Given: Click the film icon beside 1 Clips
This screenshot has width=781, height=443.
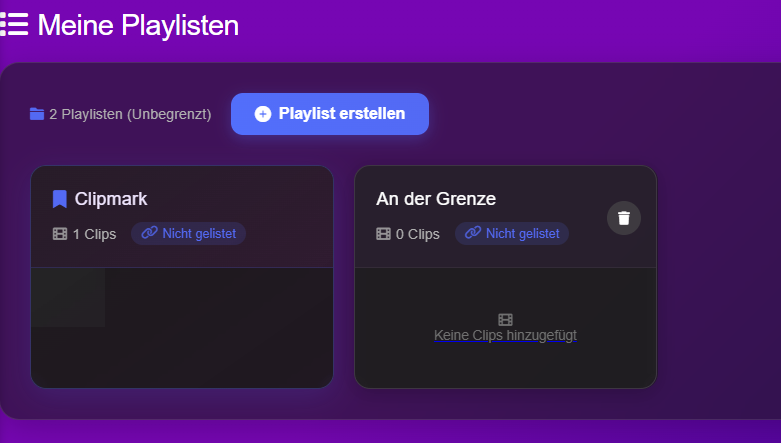Looking at the screenshot, I should [60, 234].
